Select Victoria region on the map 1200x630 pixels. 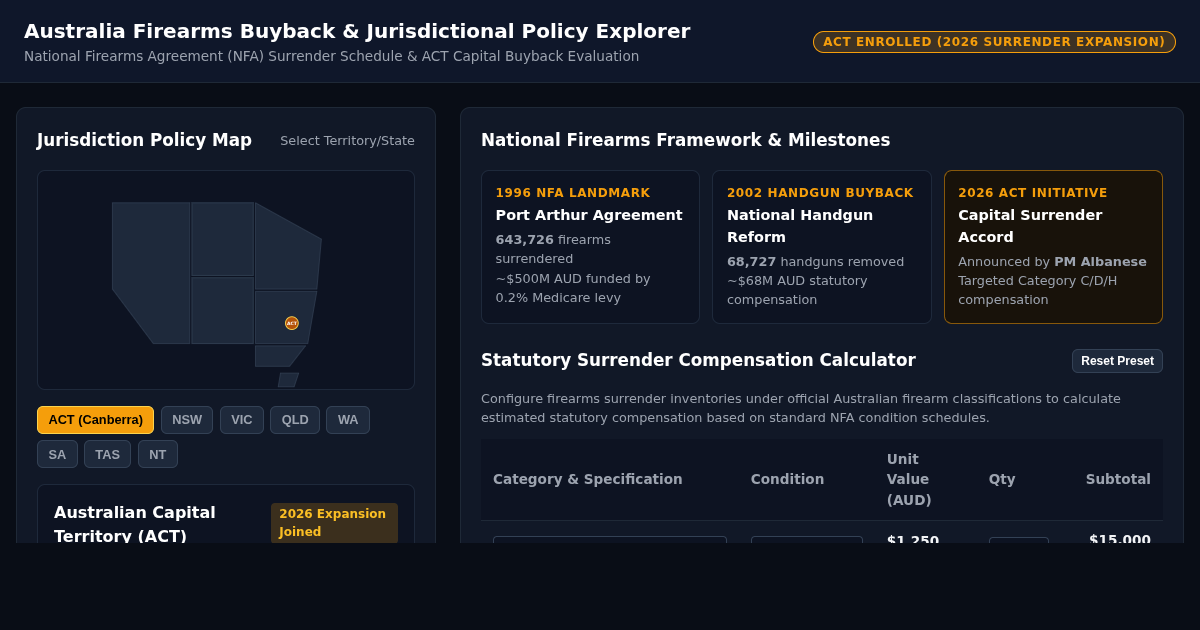278,356
